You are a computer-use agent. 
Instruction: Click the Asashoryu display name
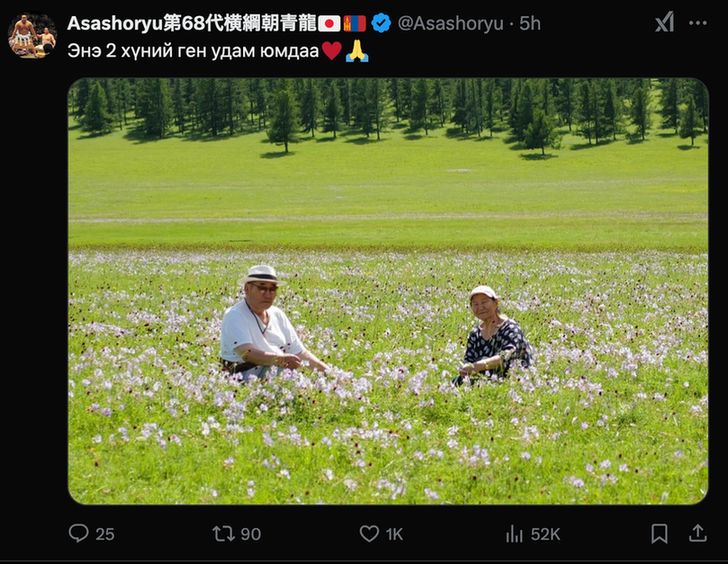[x=192, y=23]
